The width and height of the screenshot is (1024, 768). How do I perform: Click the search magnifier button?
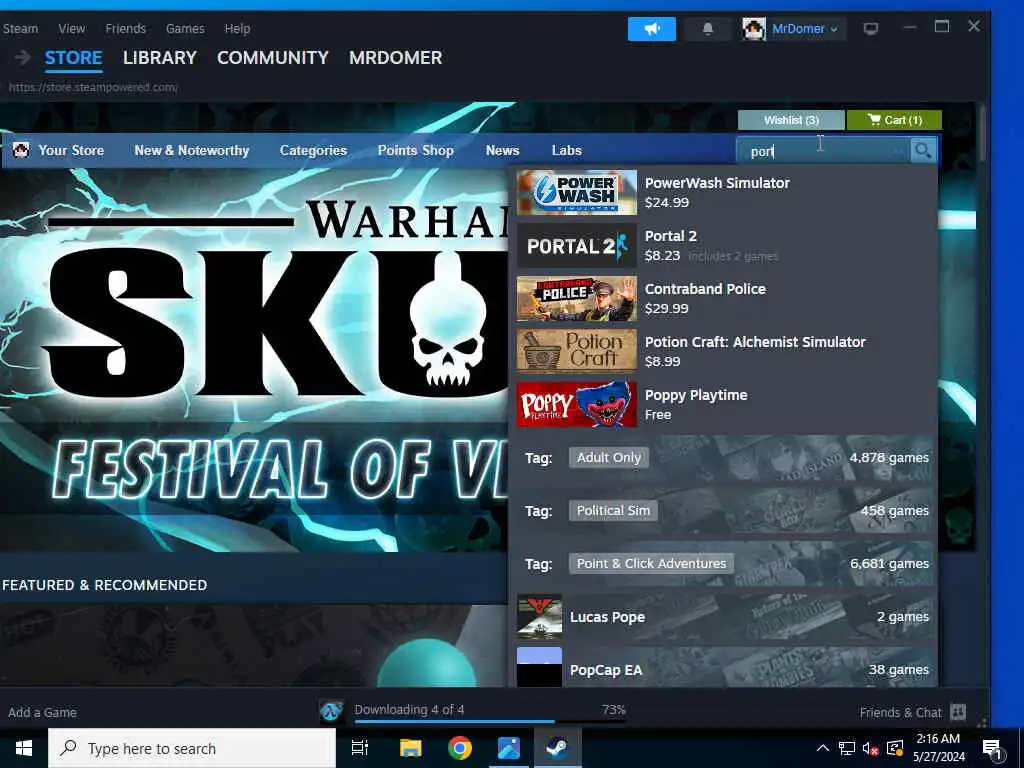[x=922, y=151]
